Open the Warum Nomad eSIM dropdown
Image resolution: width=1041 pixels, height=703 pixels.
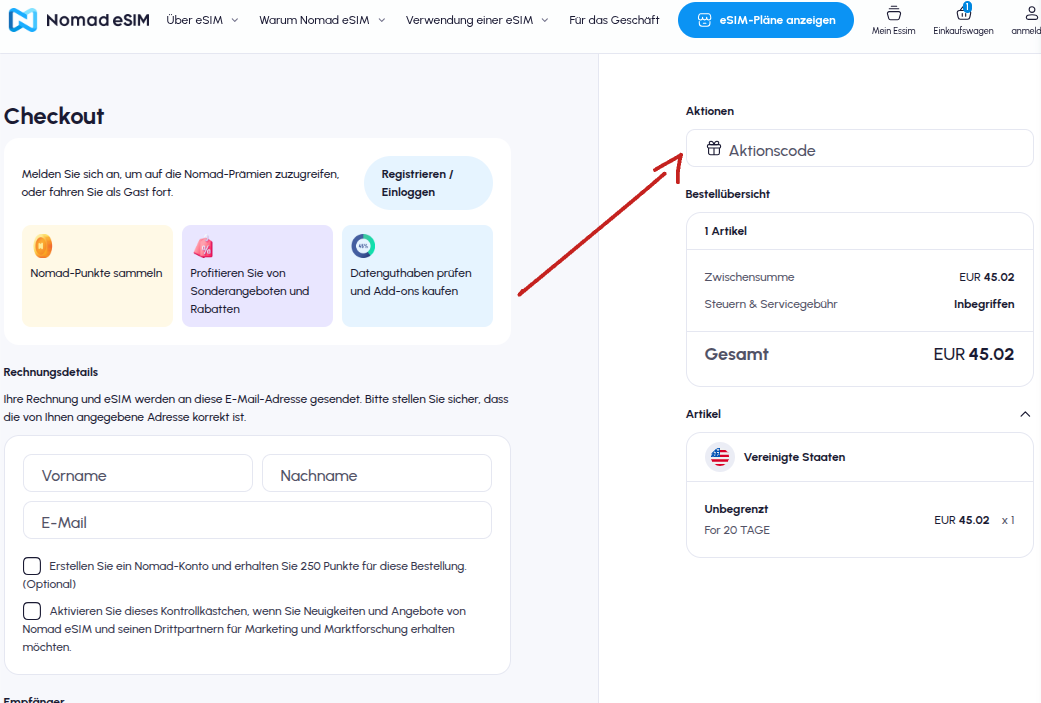pos(322,20)
